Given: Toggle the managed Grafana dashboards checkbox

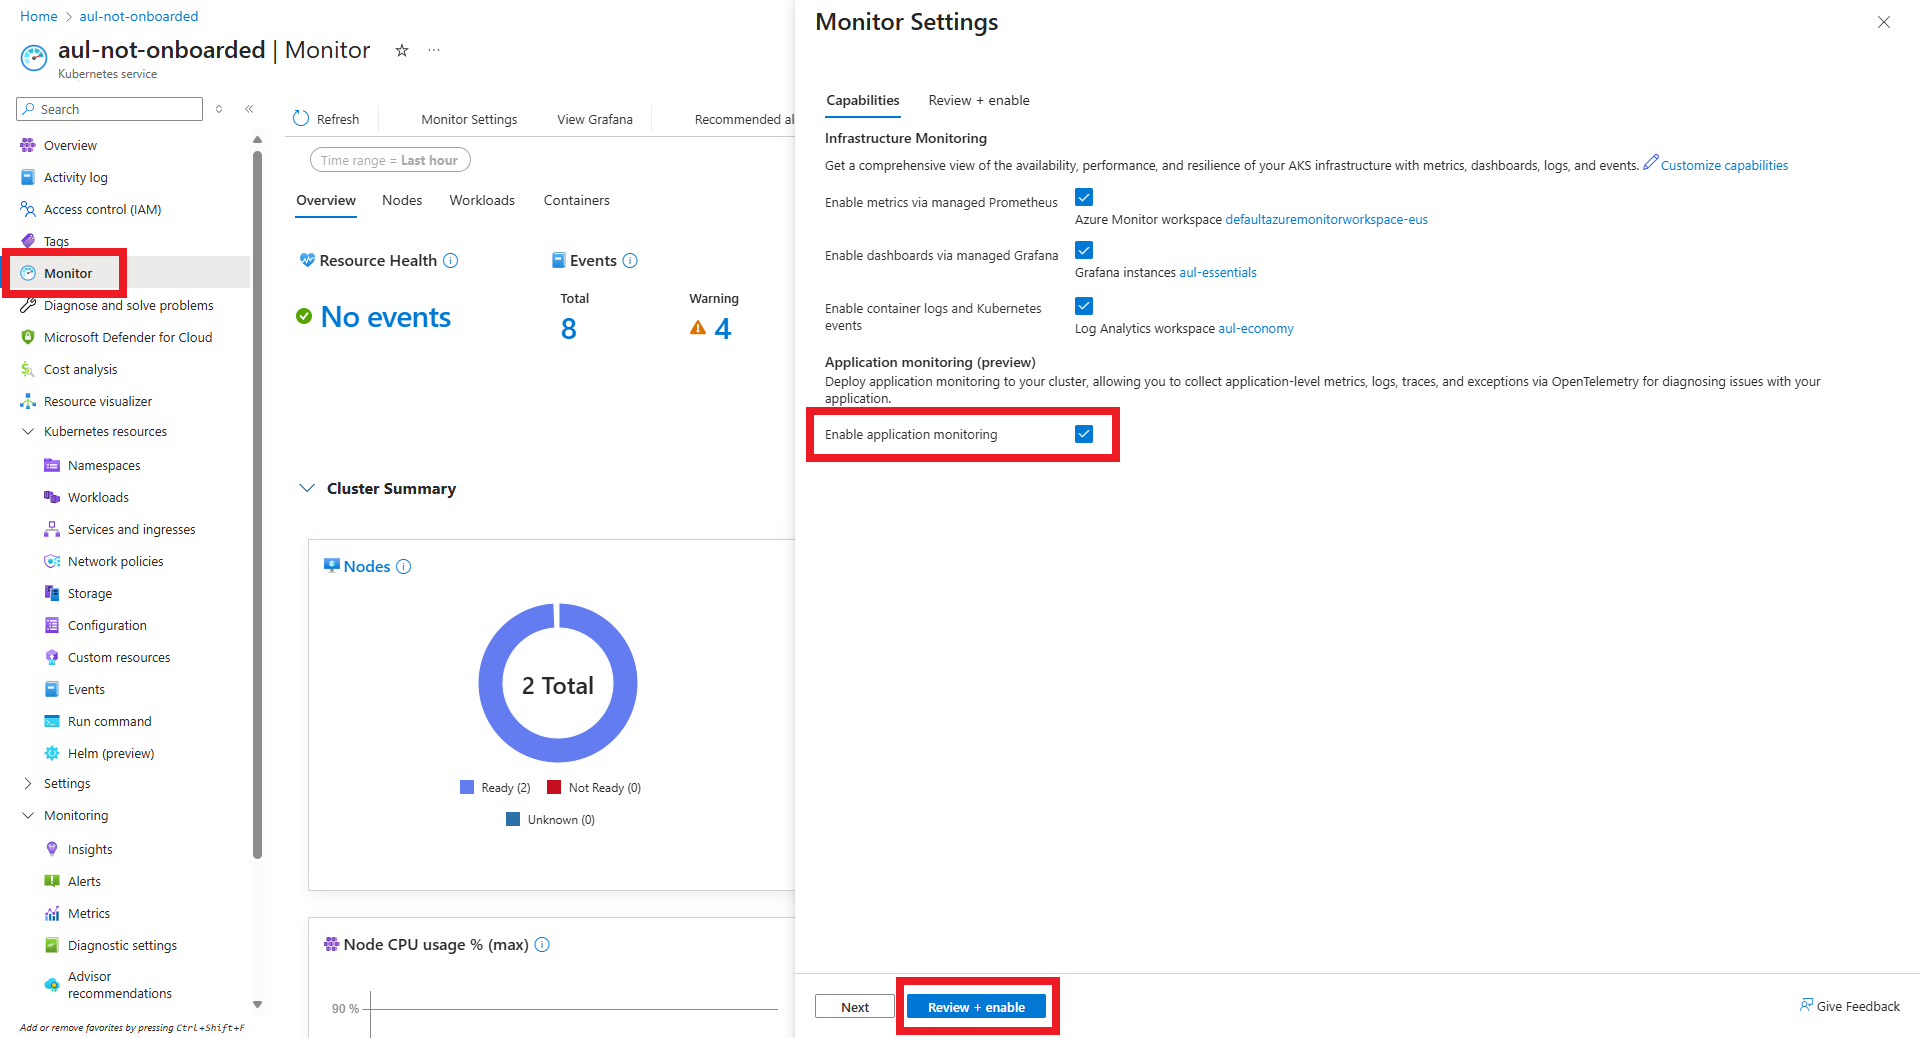Looking at the screenshot, I should tap(1084, 250).
